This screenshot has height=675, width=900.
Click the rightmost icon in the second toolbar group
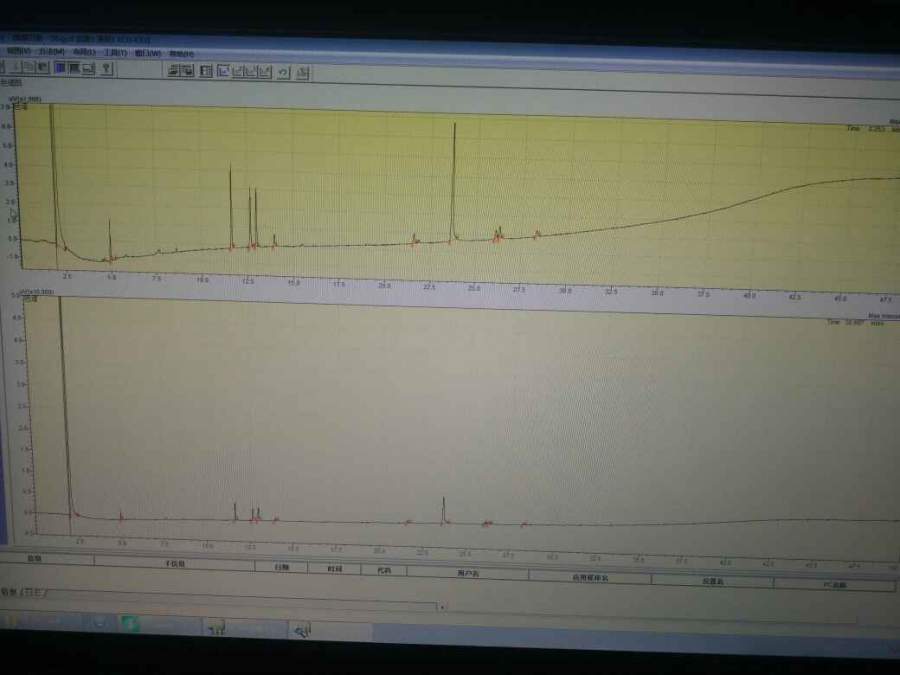point(302,72)
